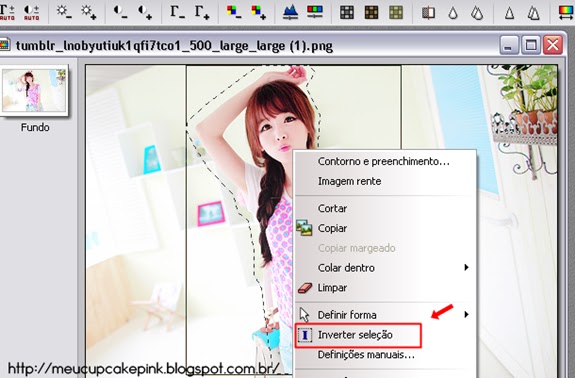
Task: Click the grayed Copiar margeado entry
Action: [x=385, y=248]
